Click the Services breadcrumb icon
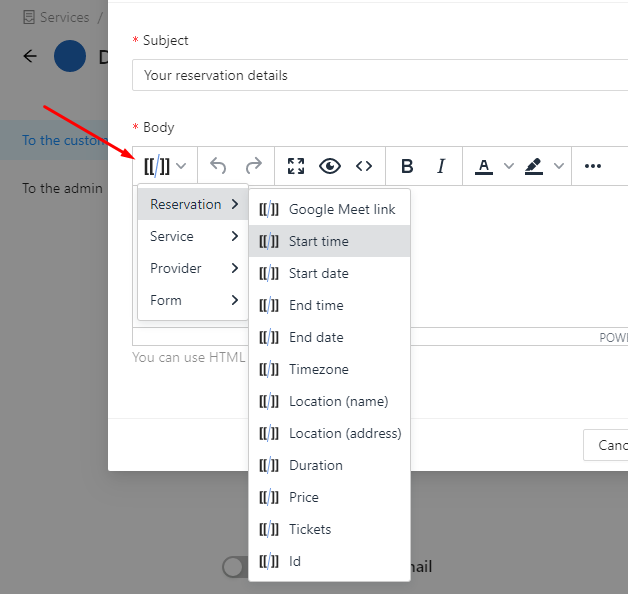This screenshot has height=594, width=628. 29,17
